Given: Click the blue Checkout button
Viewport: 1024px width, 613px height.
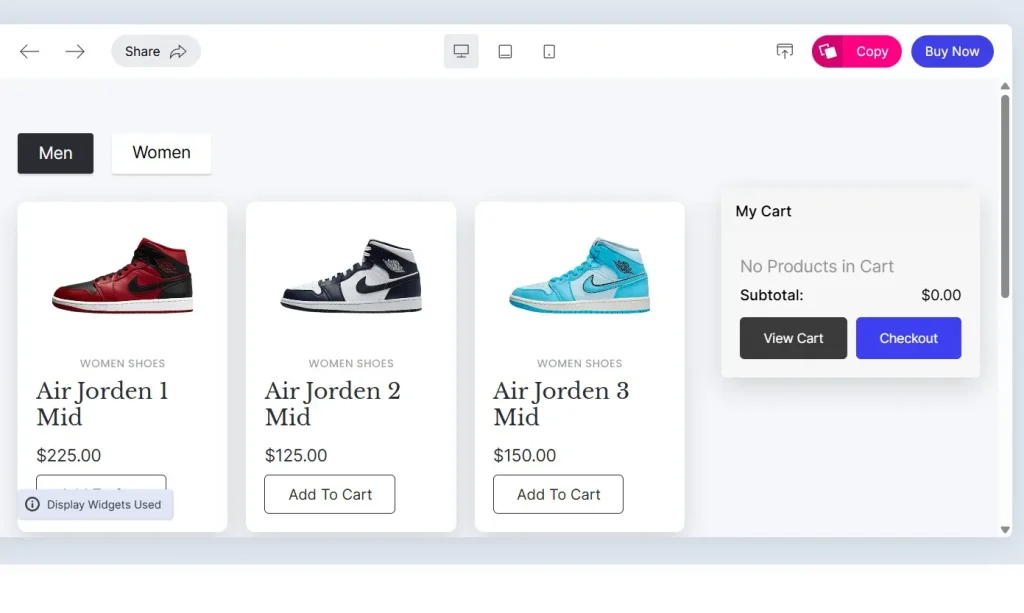Looking at the screenshot, I should coord(908,338).
